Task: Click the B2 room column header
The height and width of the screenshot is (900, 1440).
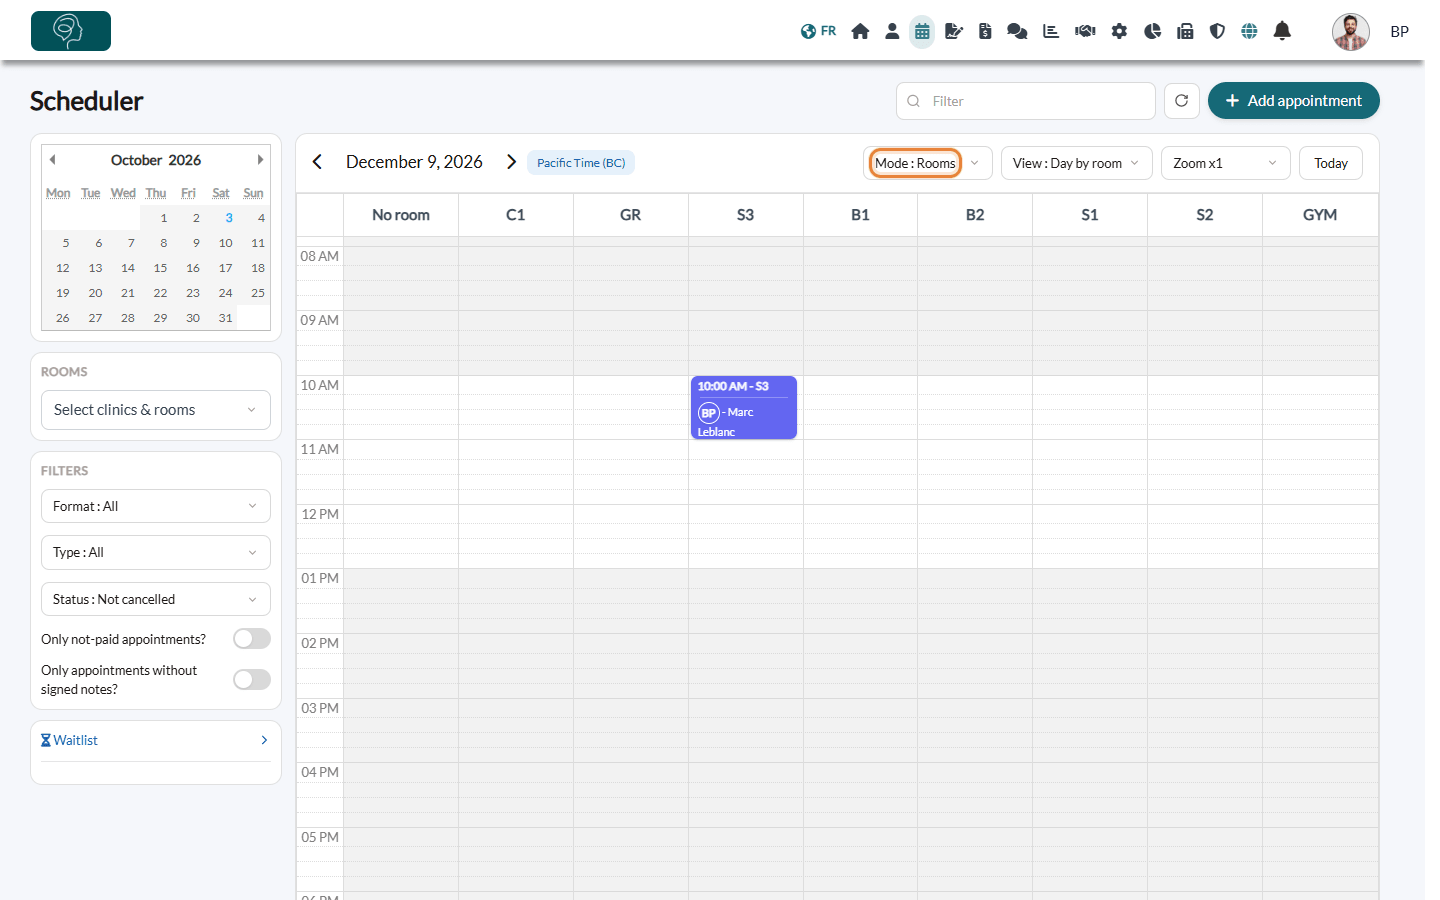Action: point(975,215)
